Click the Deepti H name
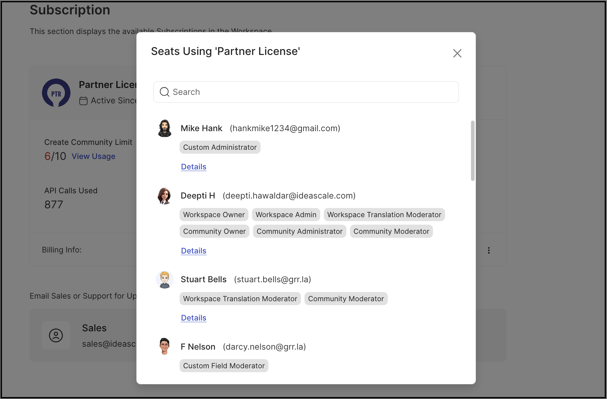The image size is (607, 399). [198, 196]
